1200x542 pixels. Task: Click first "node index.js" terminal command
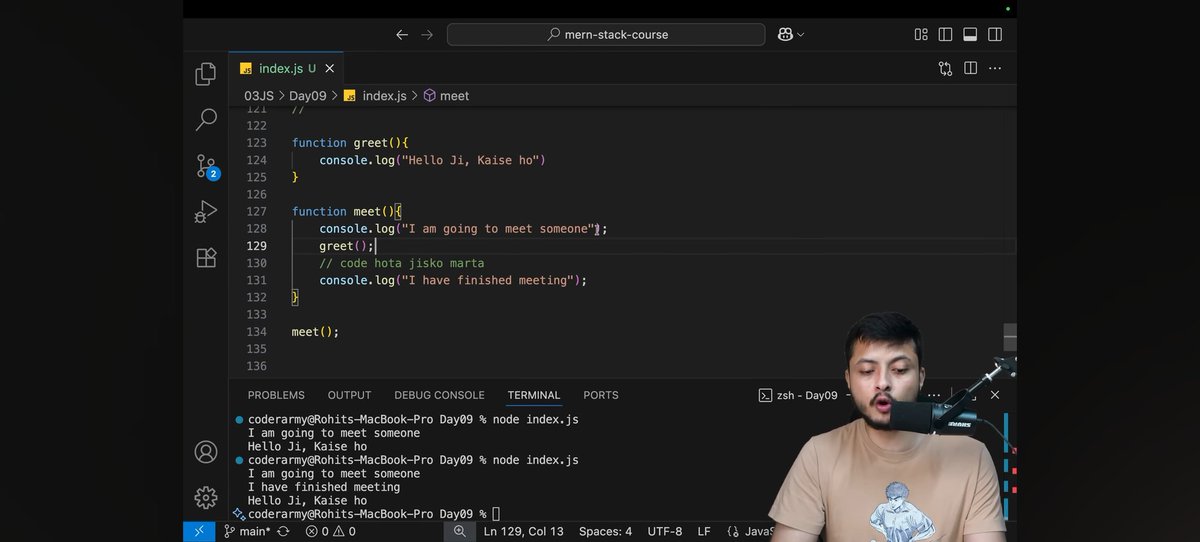535,419
